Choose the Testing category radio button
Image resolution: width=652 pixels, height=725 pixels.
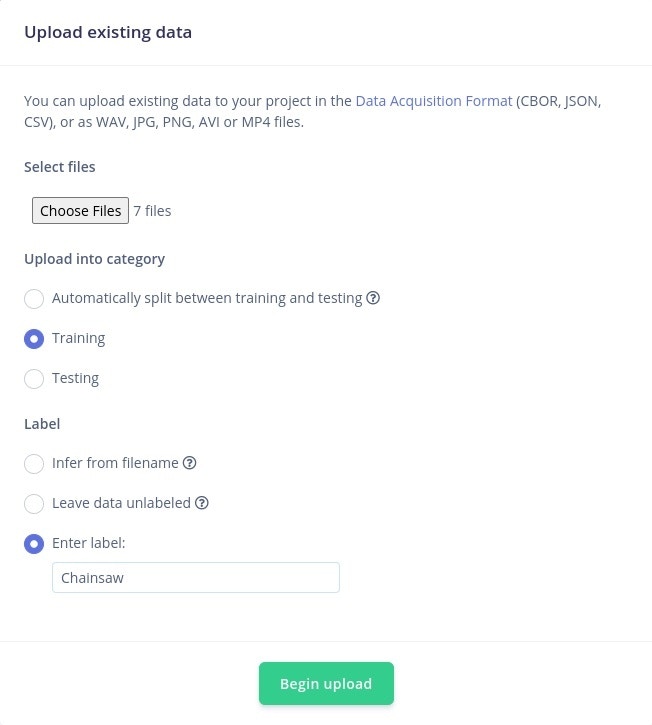(34, 379)
